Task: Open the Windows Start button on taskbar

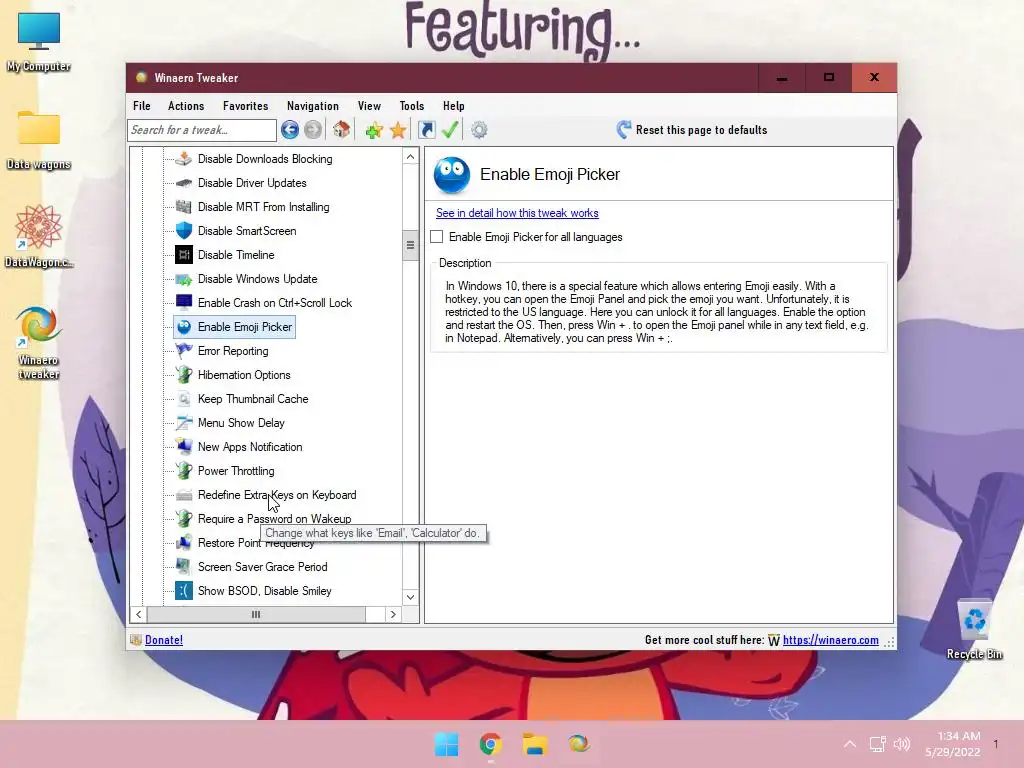Action: click(x=447, y=744)
